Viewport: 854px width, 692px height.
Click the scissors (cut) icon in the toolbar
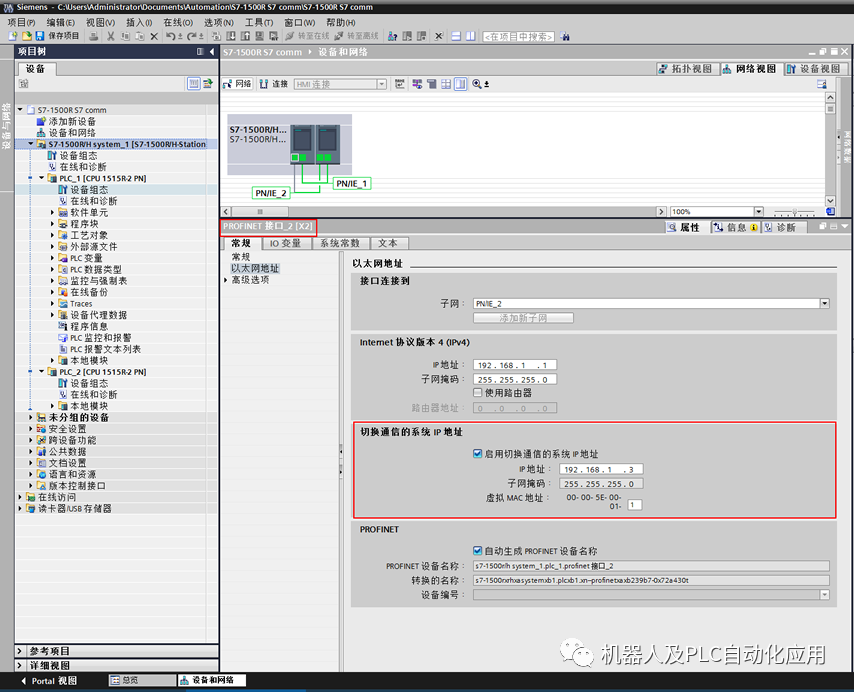point(109,34)
